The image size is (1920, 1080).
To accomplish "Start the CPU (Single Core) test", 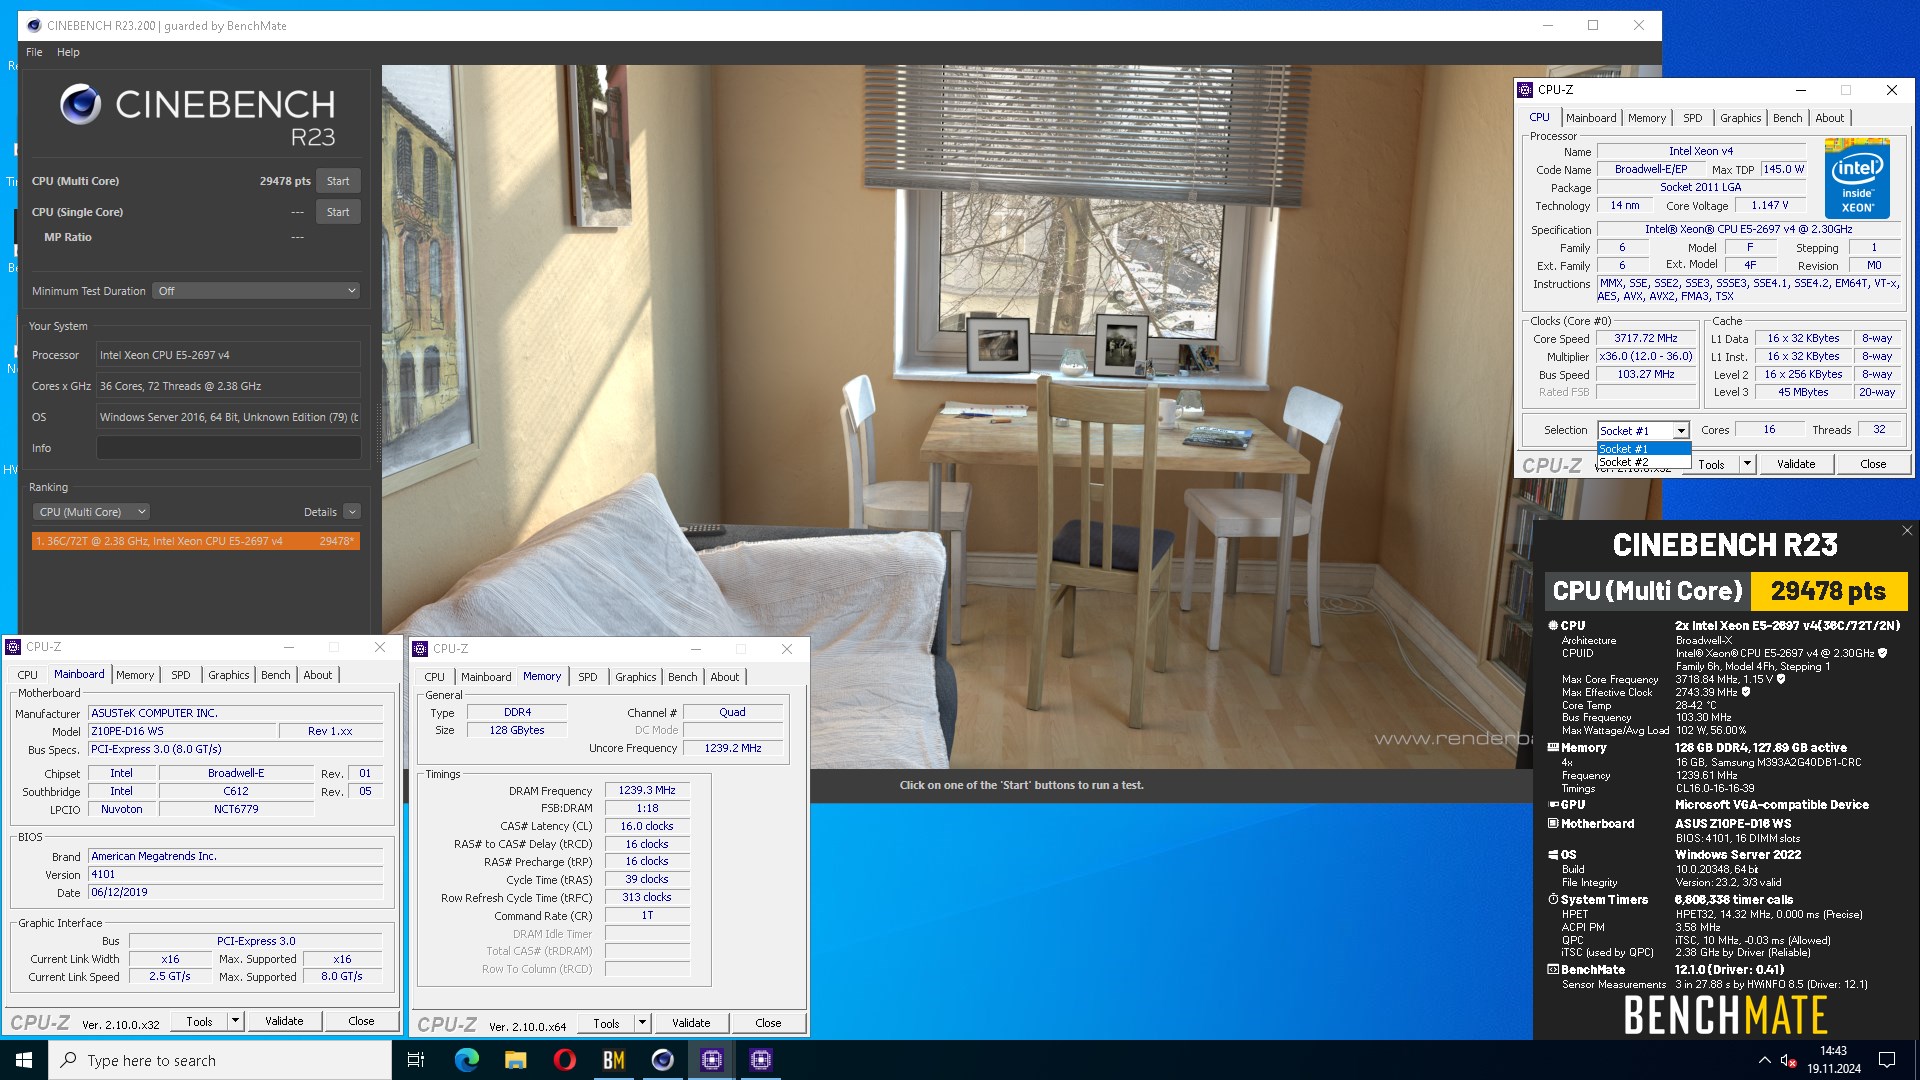I will pos(338,212).
